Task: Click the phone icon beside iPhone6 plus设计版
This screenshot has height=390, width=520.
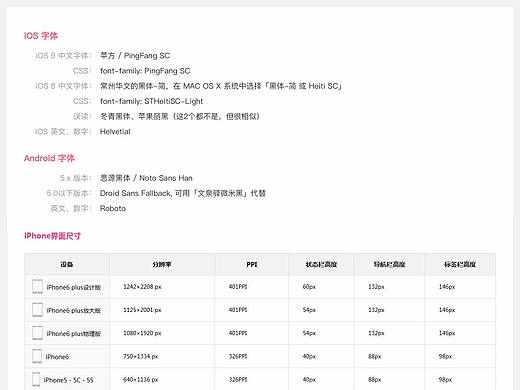Action: (x=37, y=287)
